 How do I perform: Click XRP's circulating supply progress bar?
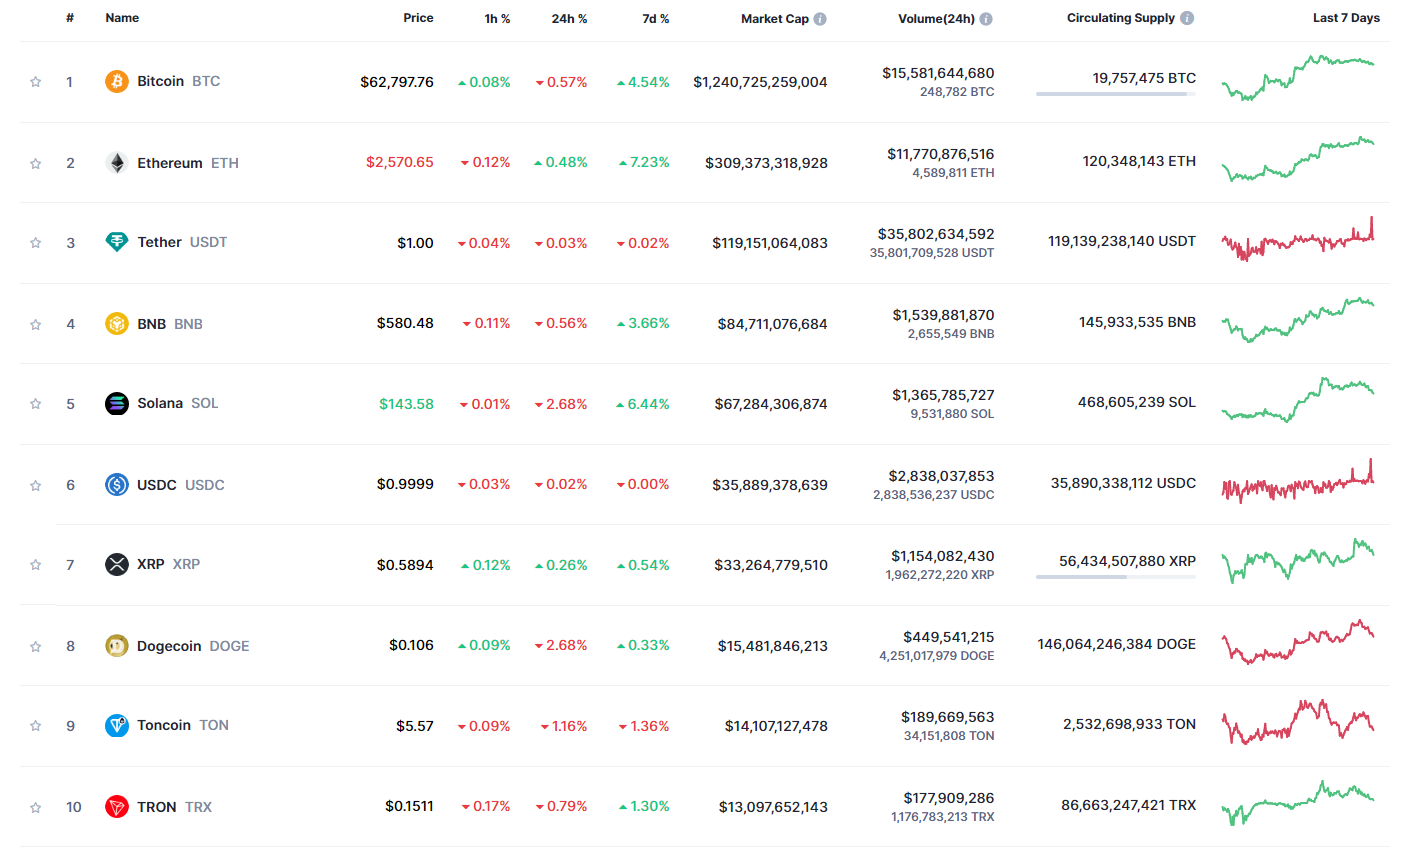(x=1116, y=577)
